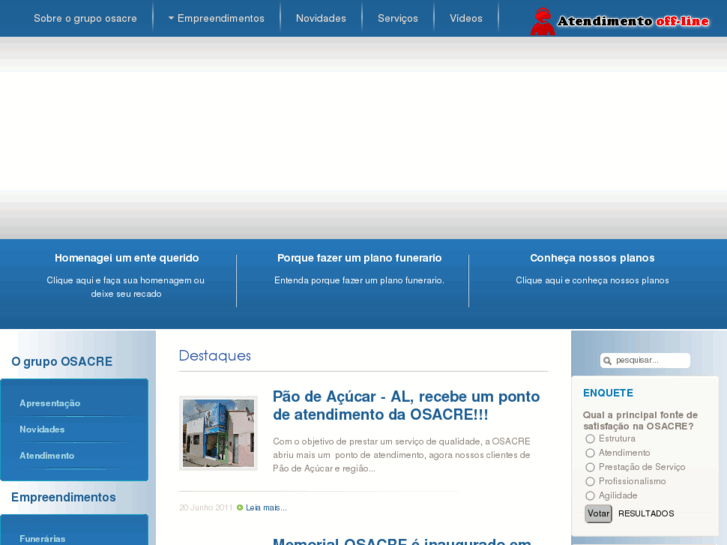This screenshot has height=545, width=727.
Task: Open Conheça nossos planos banner link
Action: tap(592, 258)
